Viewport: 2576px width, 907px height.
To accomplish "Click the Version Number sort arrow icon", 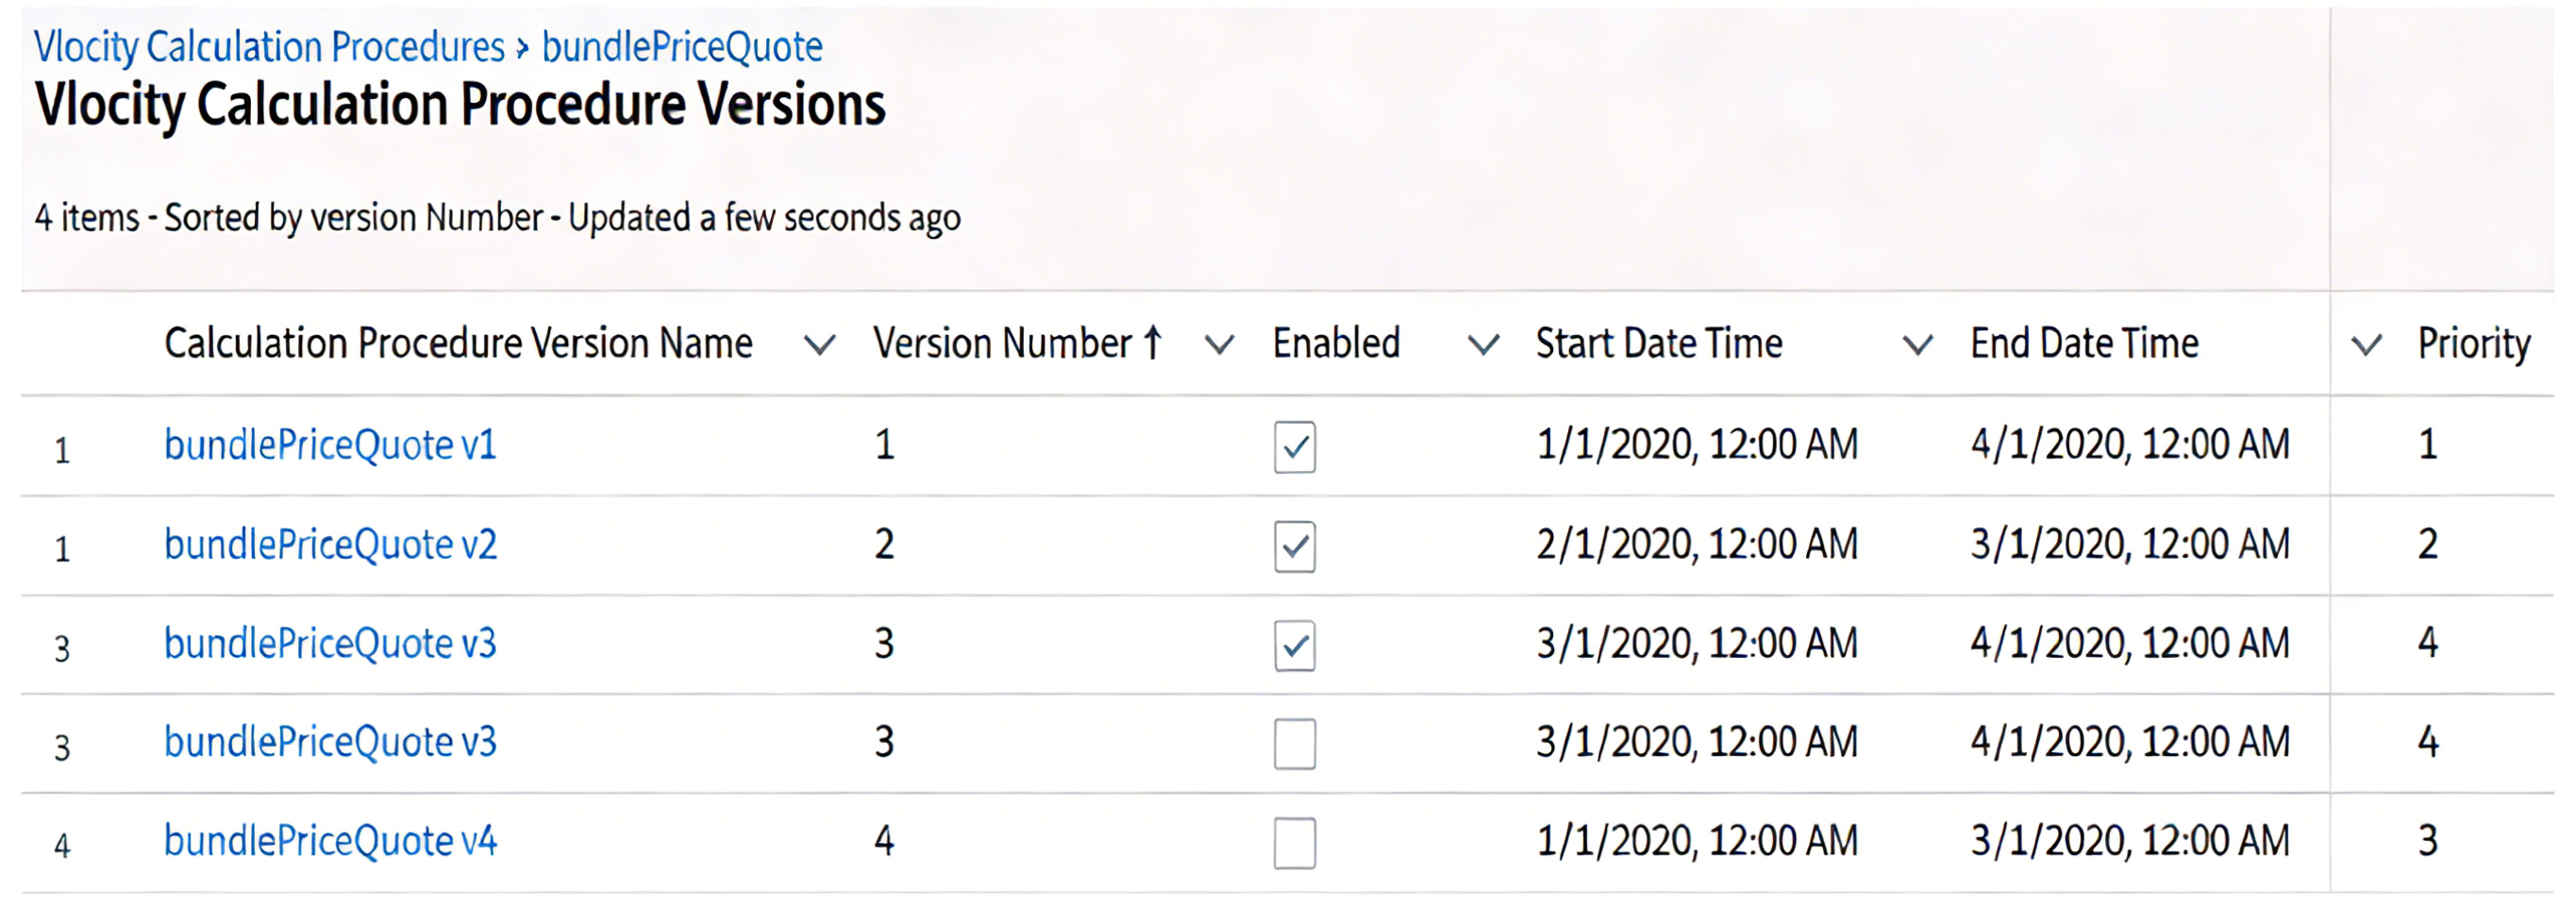I will pyautogui.click(x=1153, y=342).
